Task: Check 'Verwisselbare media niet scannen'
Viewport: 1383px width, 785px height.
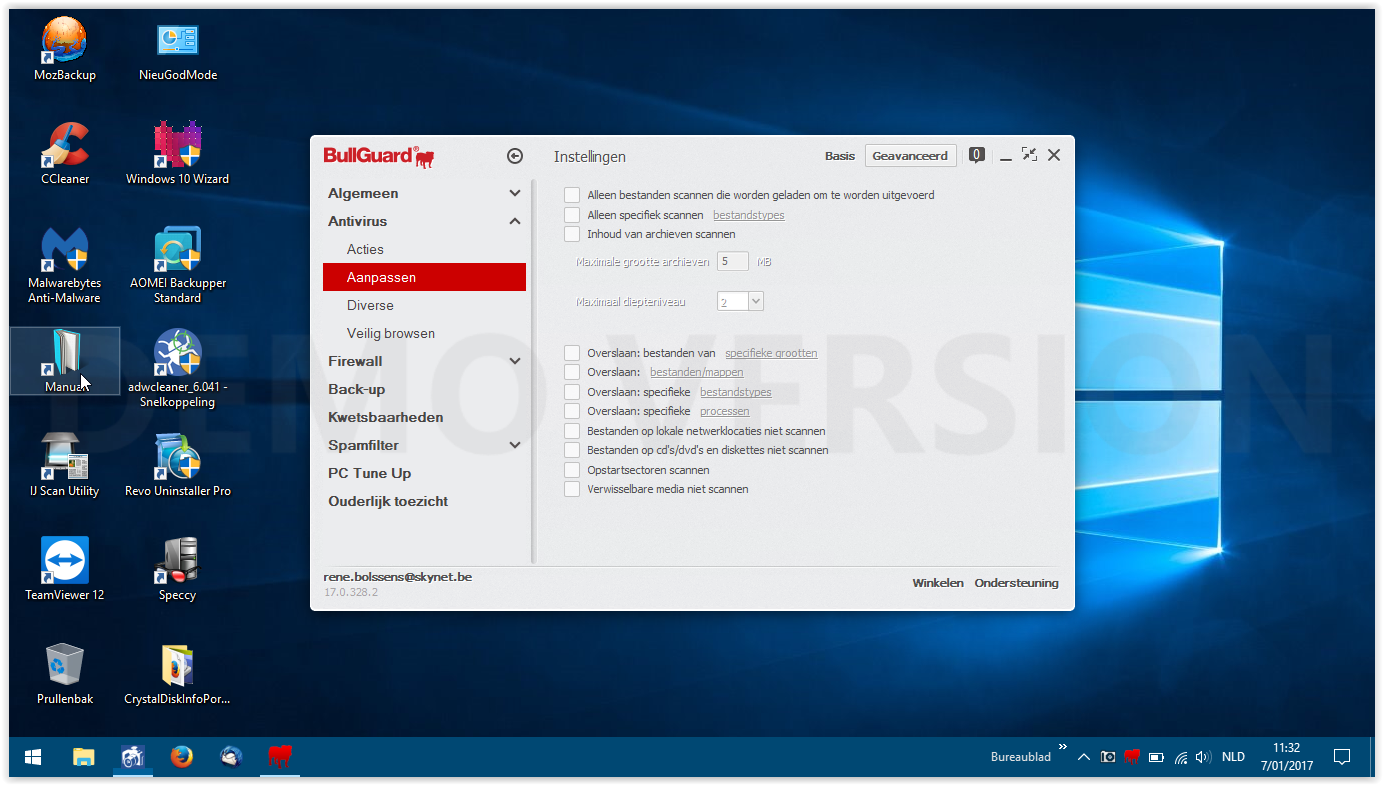Action: tap(572, 489)
